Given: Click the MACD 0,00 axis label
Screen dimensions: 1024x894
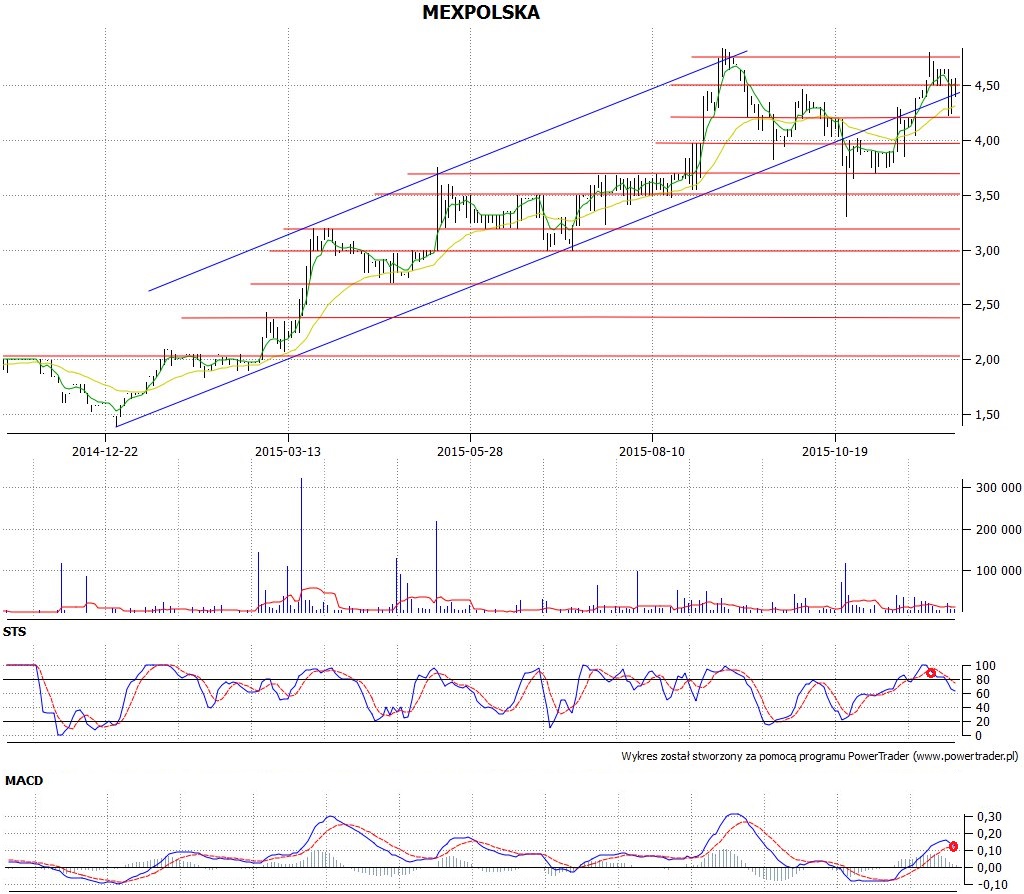Looking at the screenshot, I should pos(989,867).
